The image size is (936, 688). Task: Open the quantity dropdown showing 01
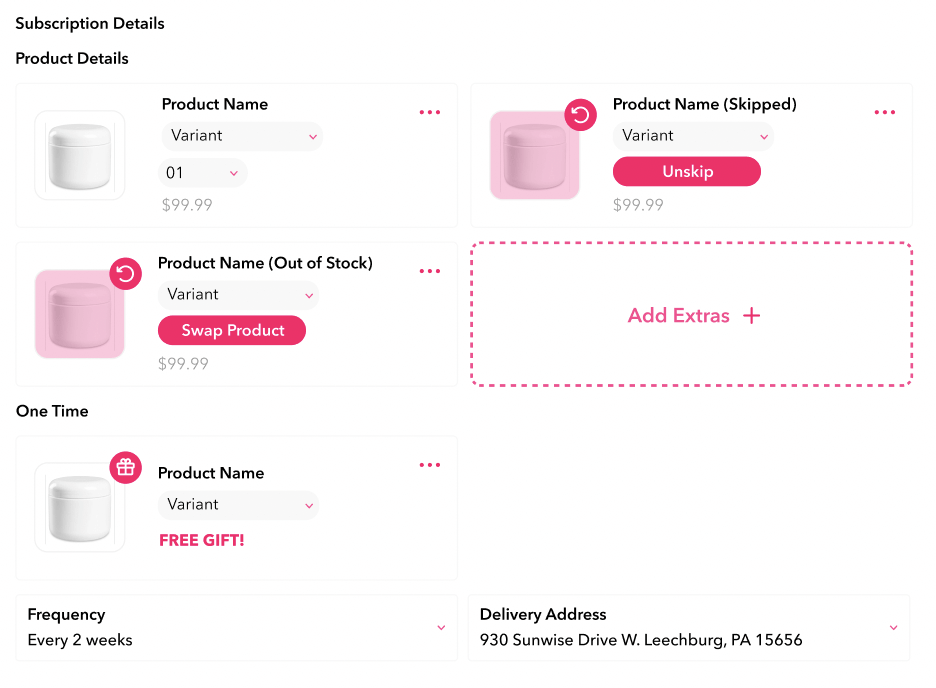(x=202, y=172)
